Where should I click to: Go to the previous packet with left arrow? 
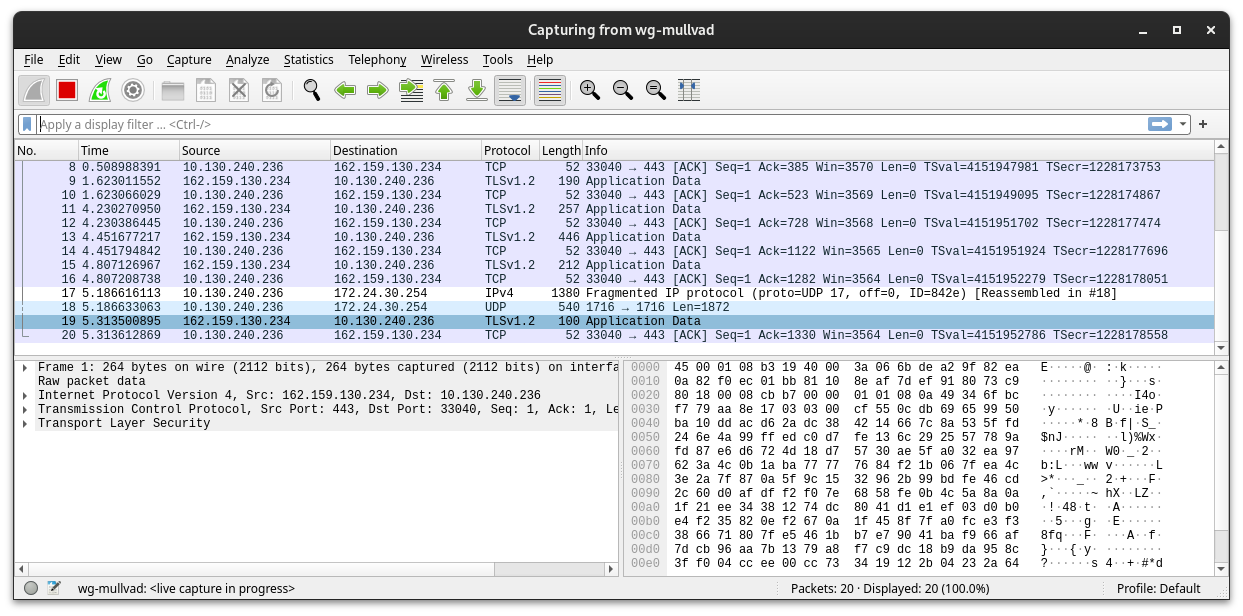tap(345, 91)
